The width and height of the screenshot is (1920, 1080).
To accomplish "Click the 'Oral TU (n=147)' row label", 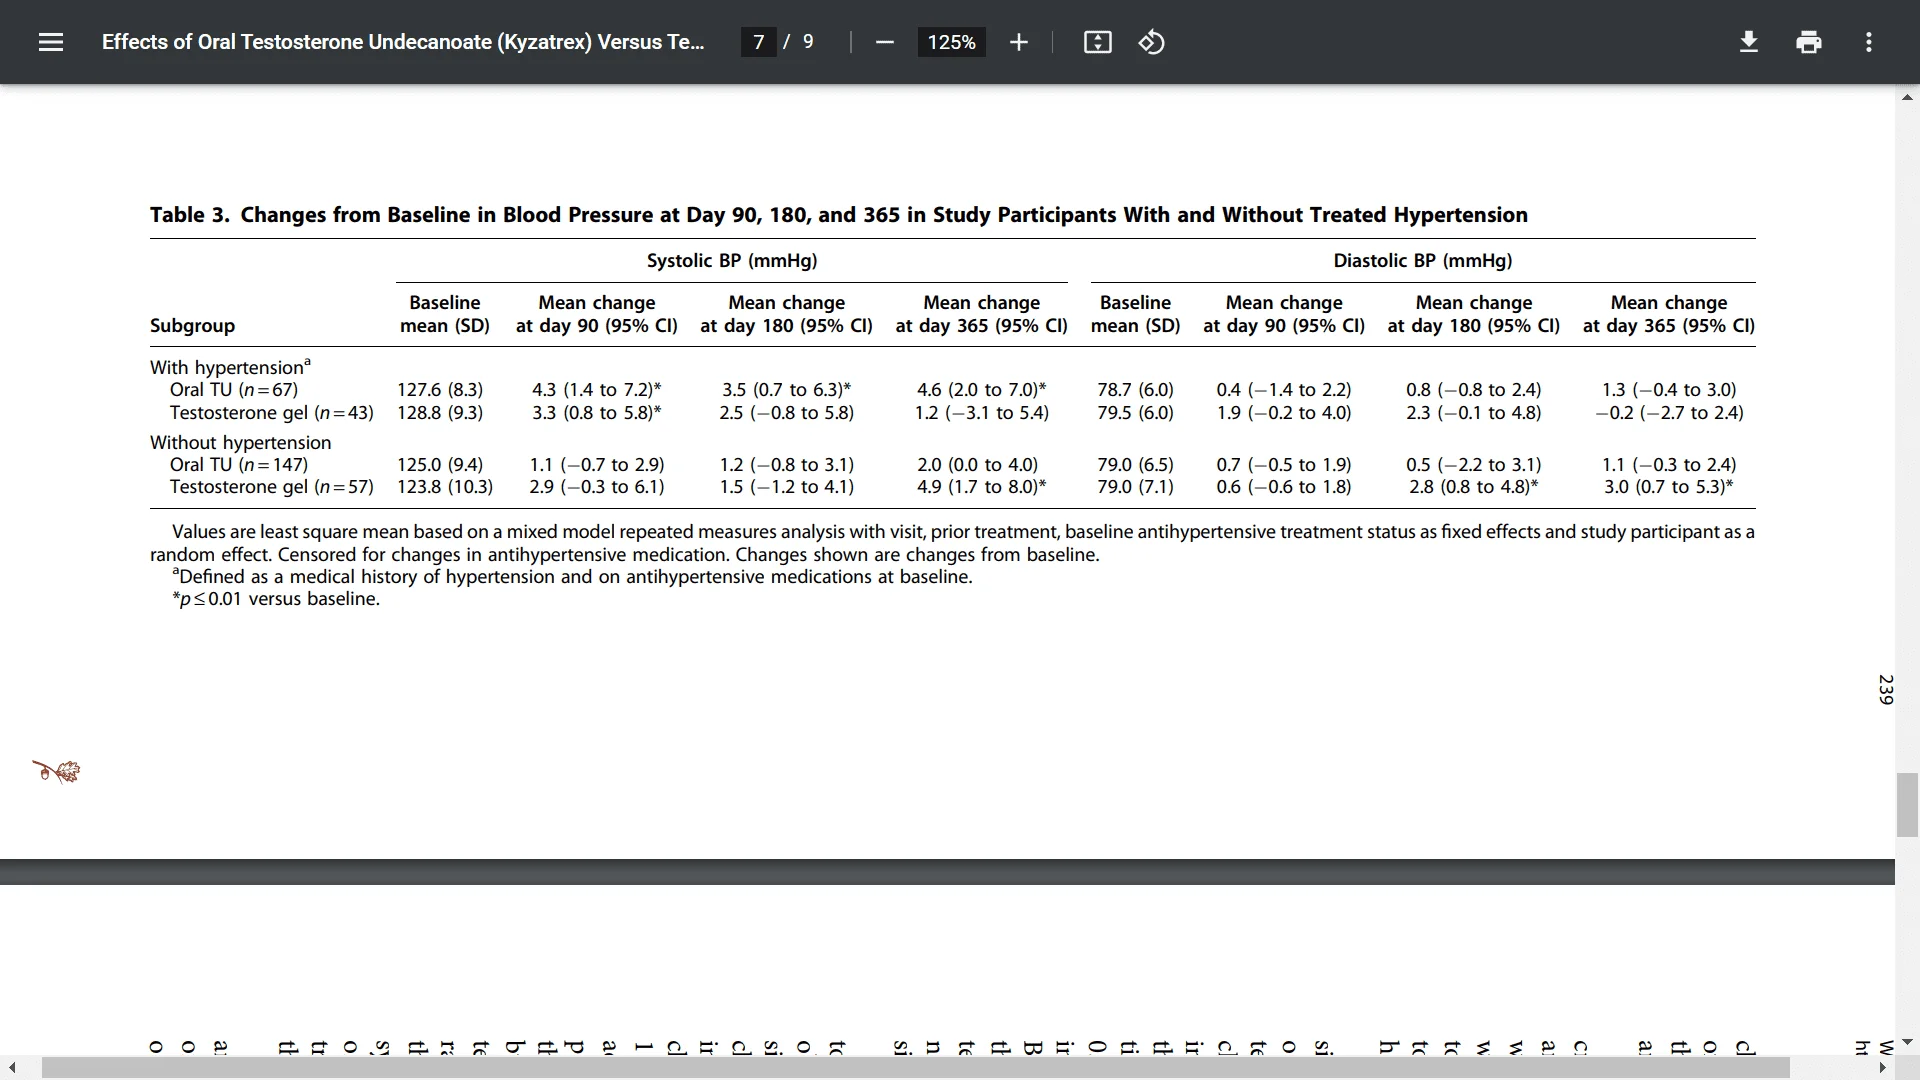I will click(239, 465).
